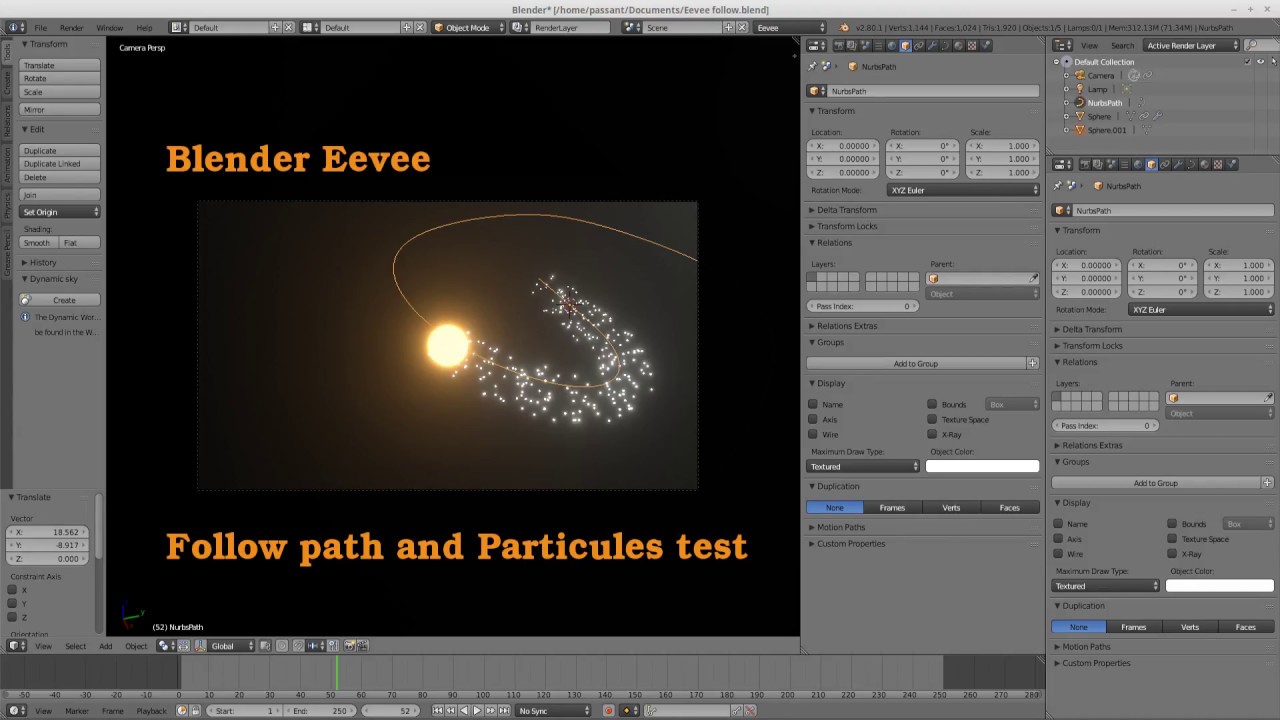Open the File menu
Screen dimensions: 1280x720
point(41,27)
